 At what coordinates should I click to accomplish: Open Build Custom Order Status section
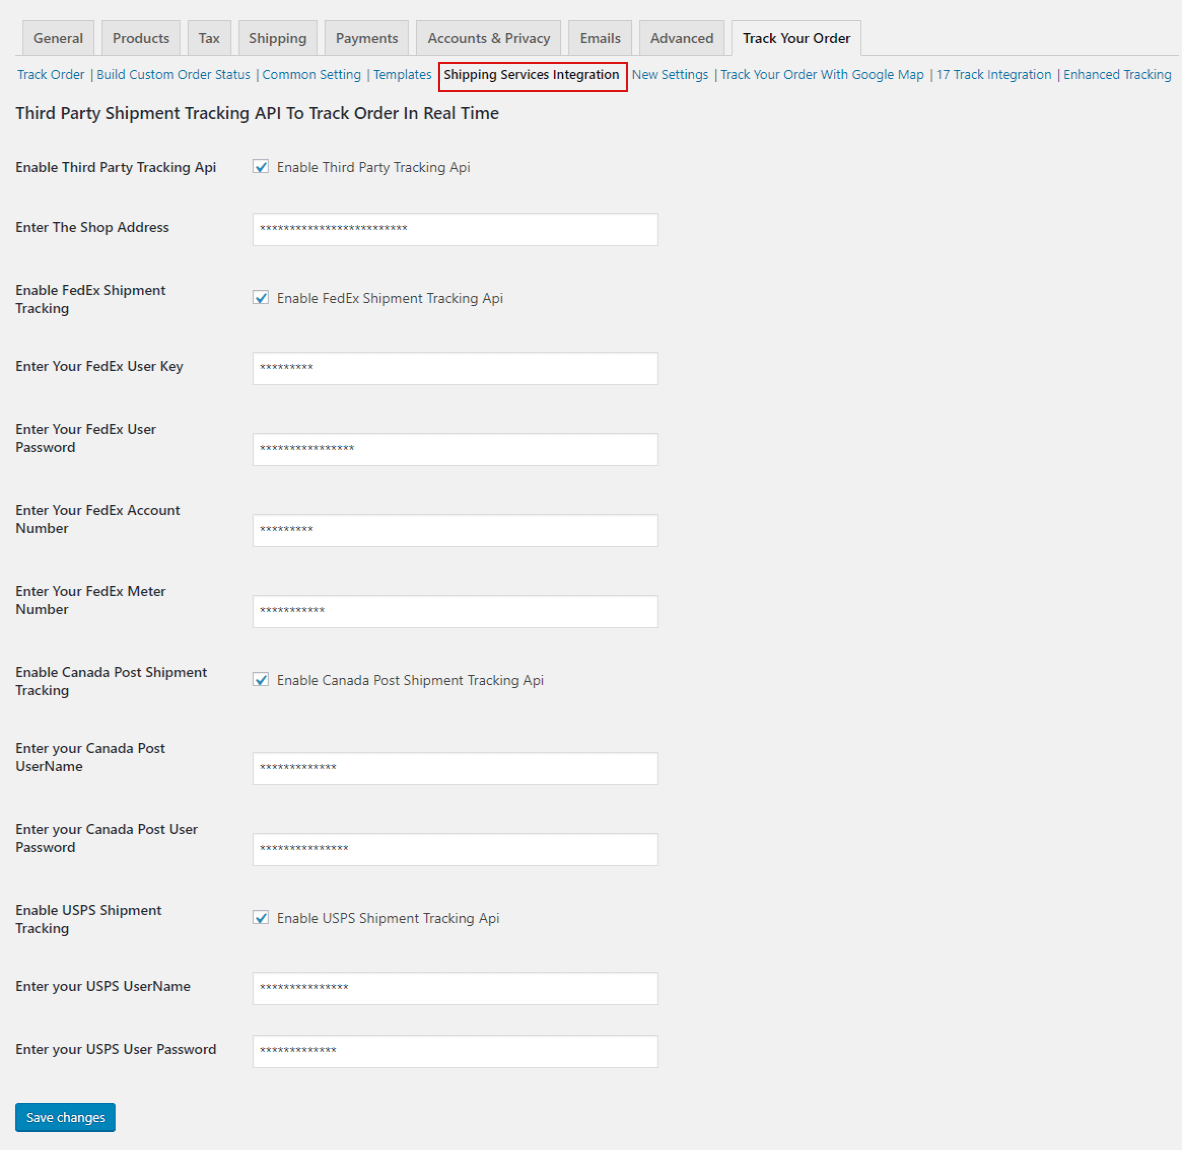point(173,75)
